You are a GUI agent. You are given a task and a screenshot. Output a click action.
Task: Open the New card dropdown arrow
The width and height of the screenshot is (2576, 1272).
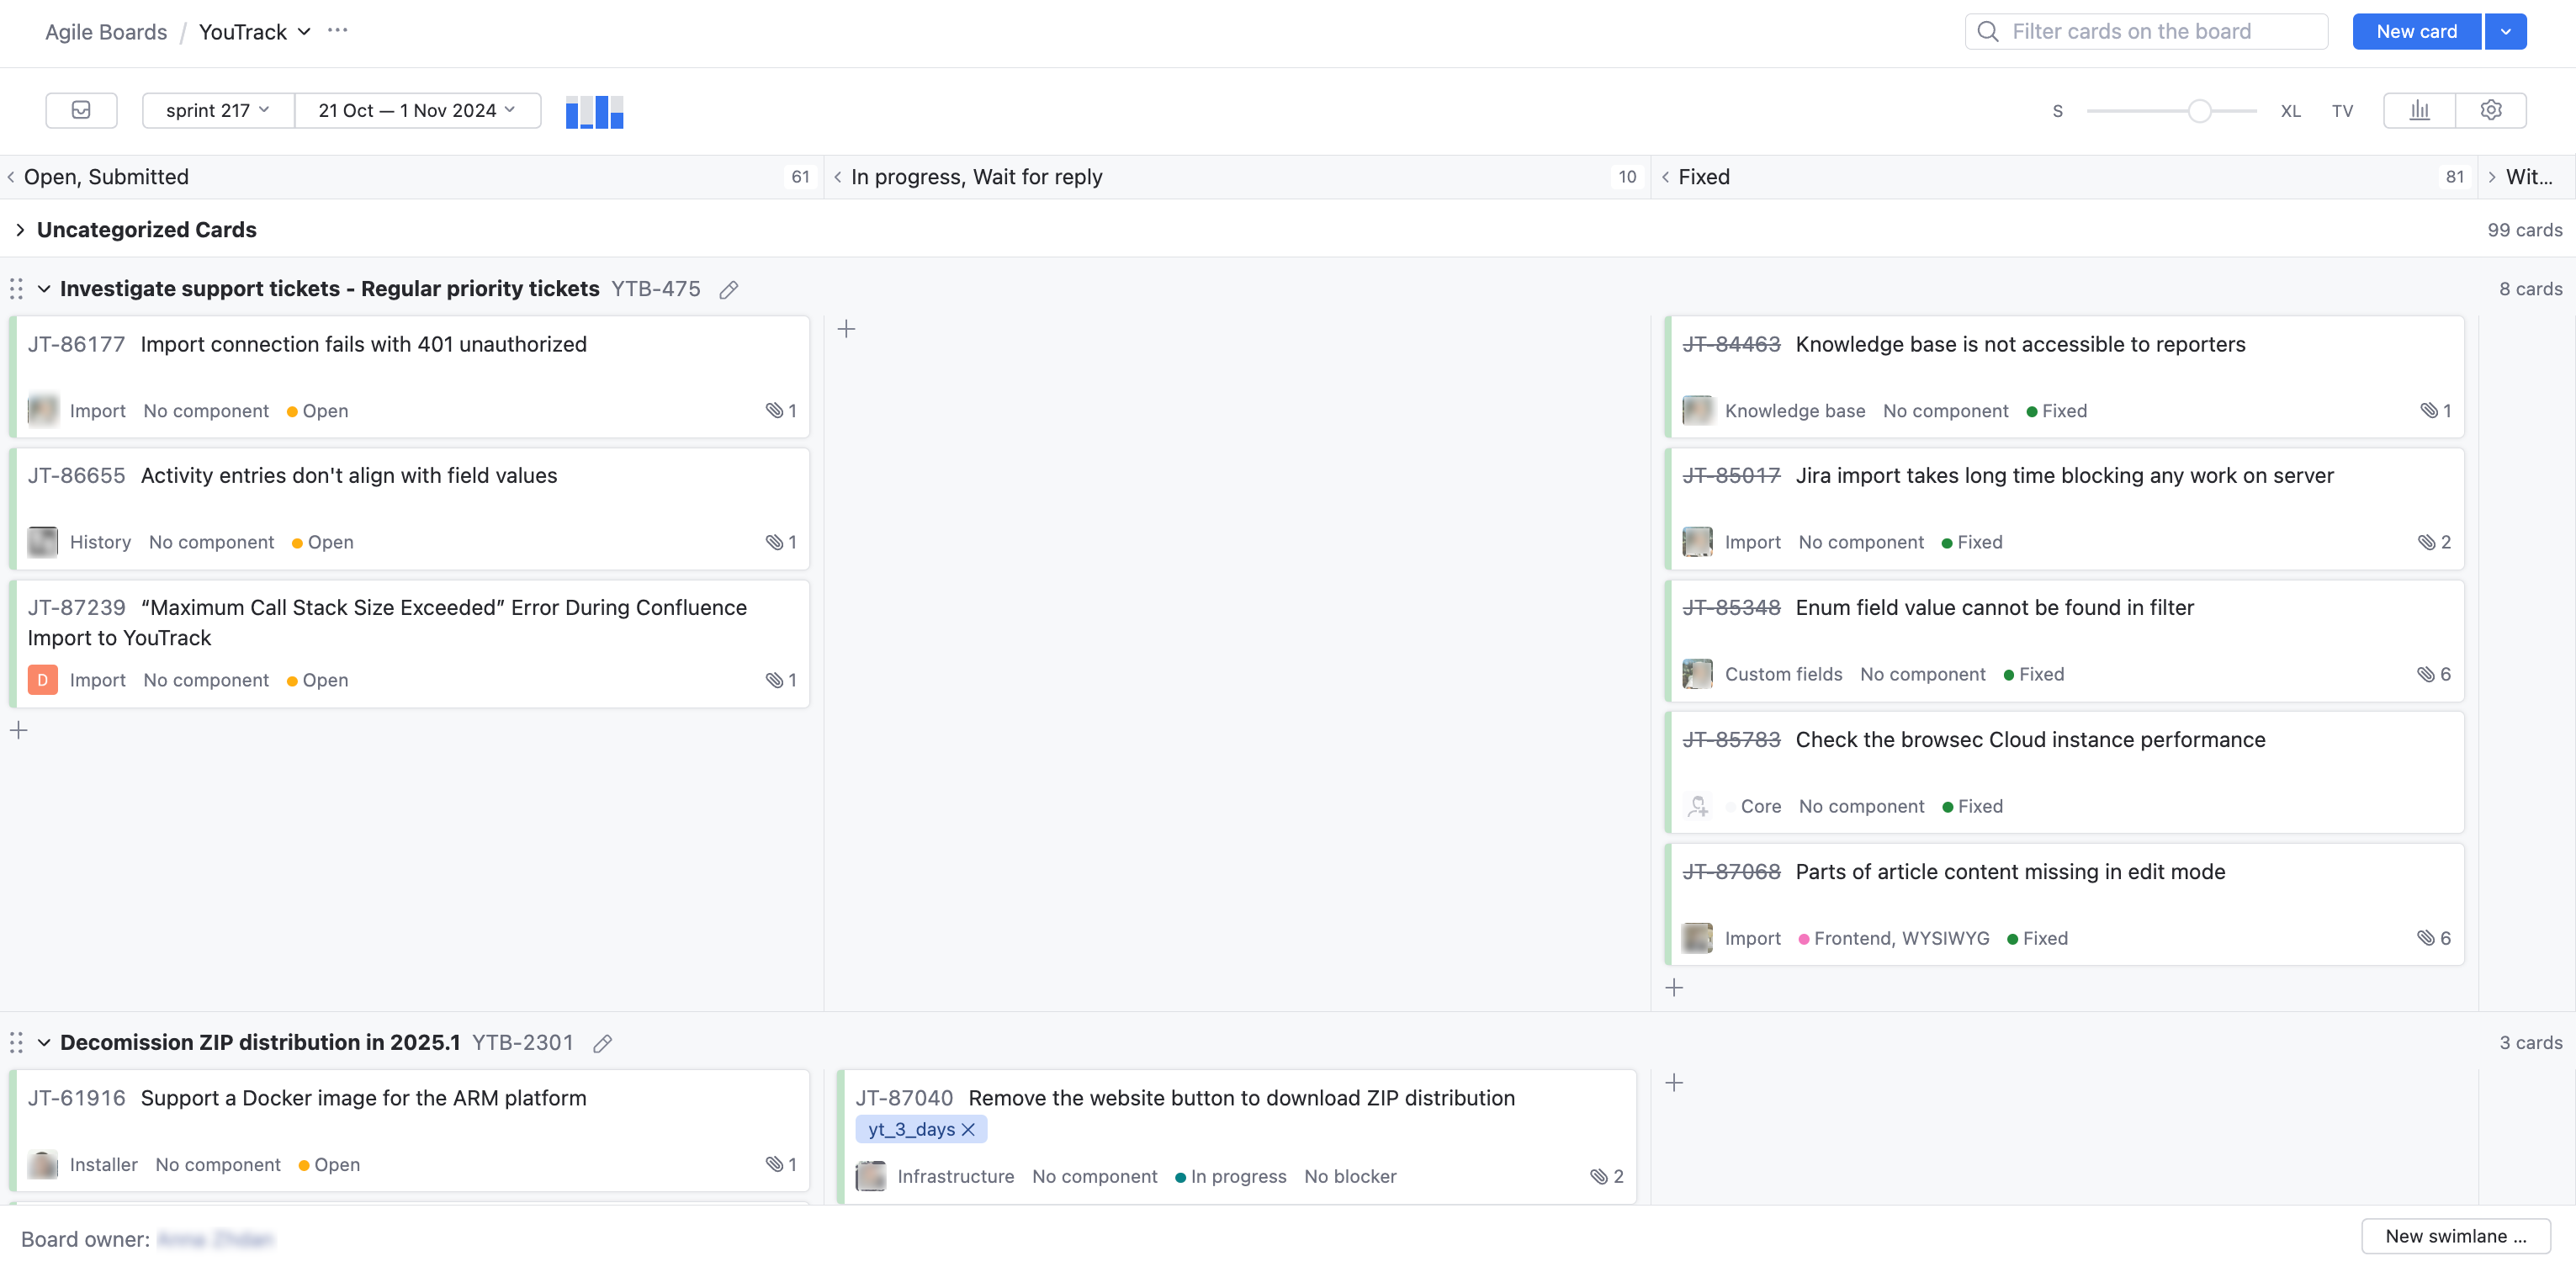[x=2505, y=31]
